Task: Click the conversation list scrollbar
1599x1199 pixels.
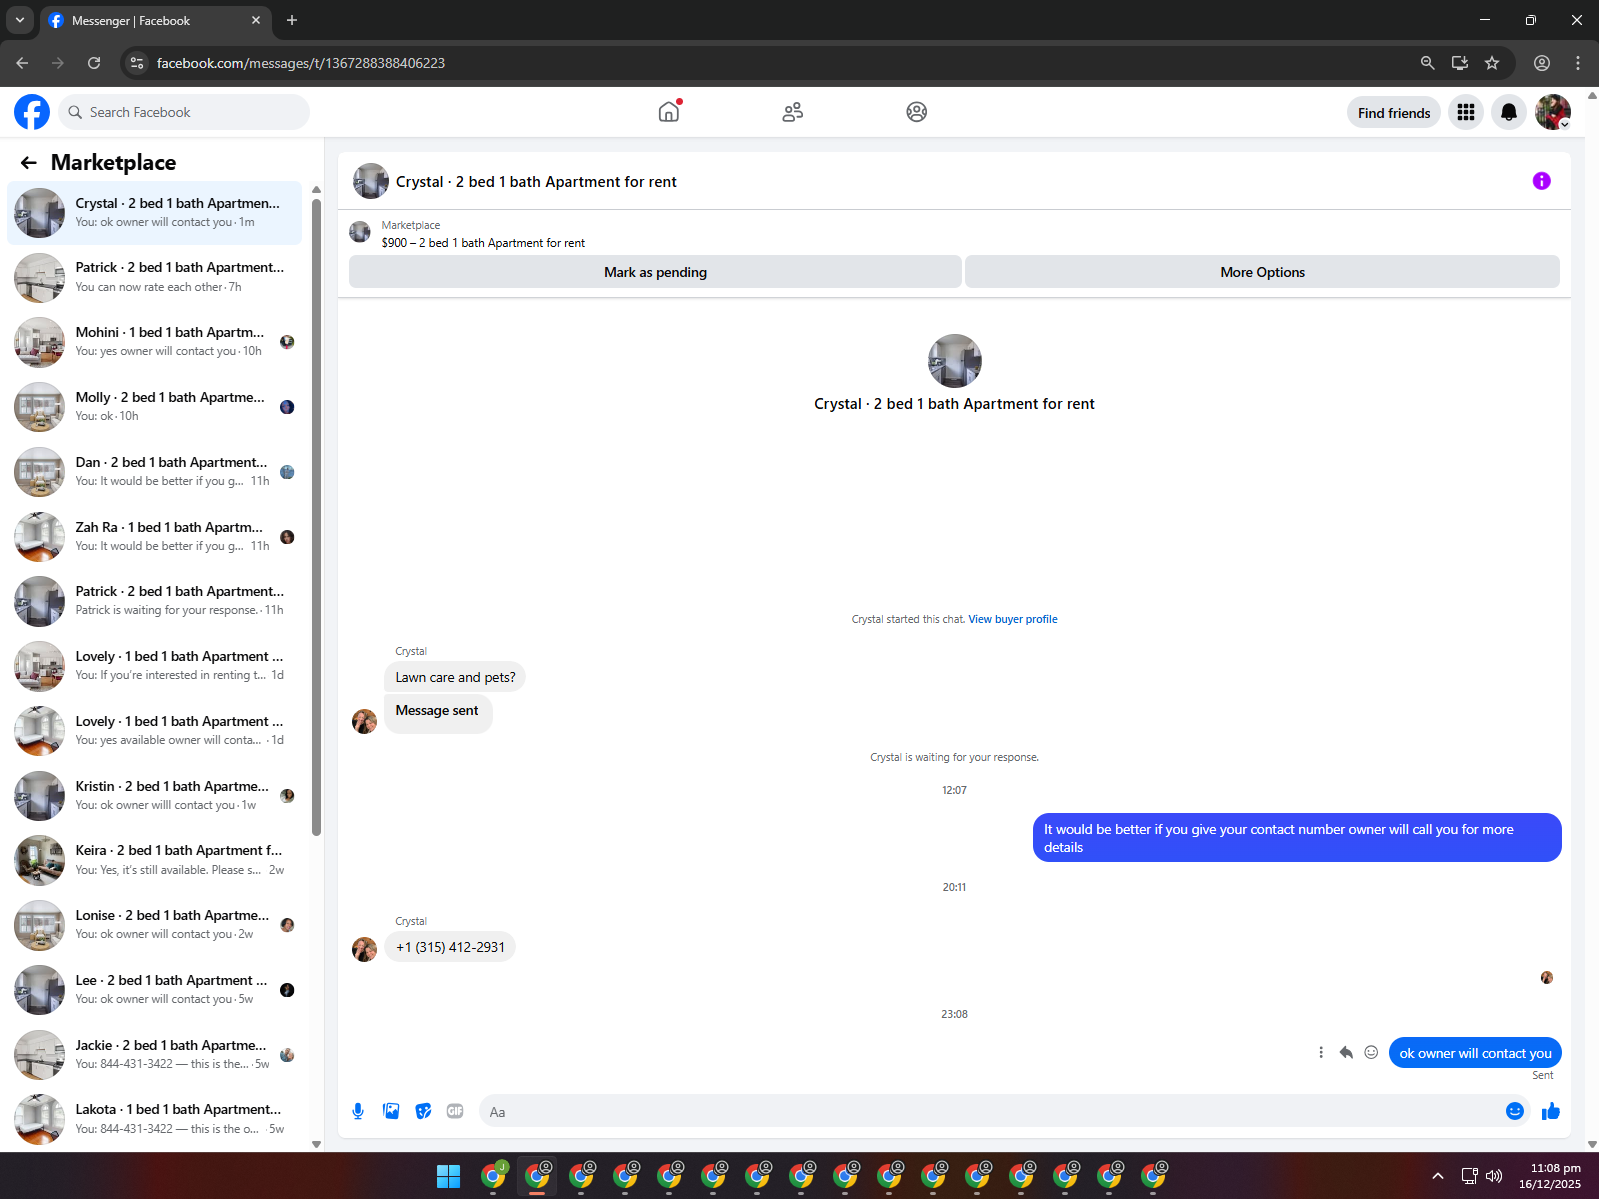Action: coord(316,516)
